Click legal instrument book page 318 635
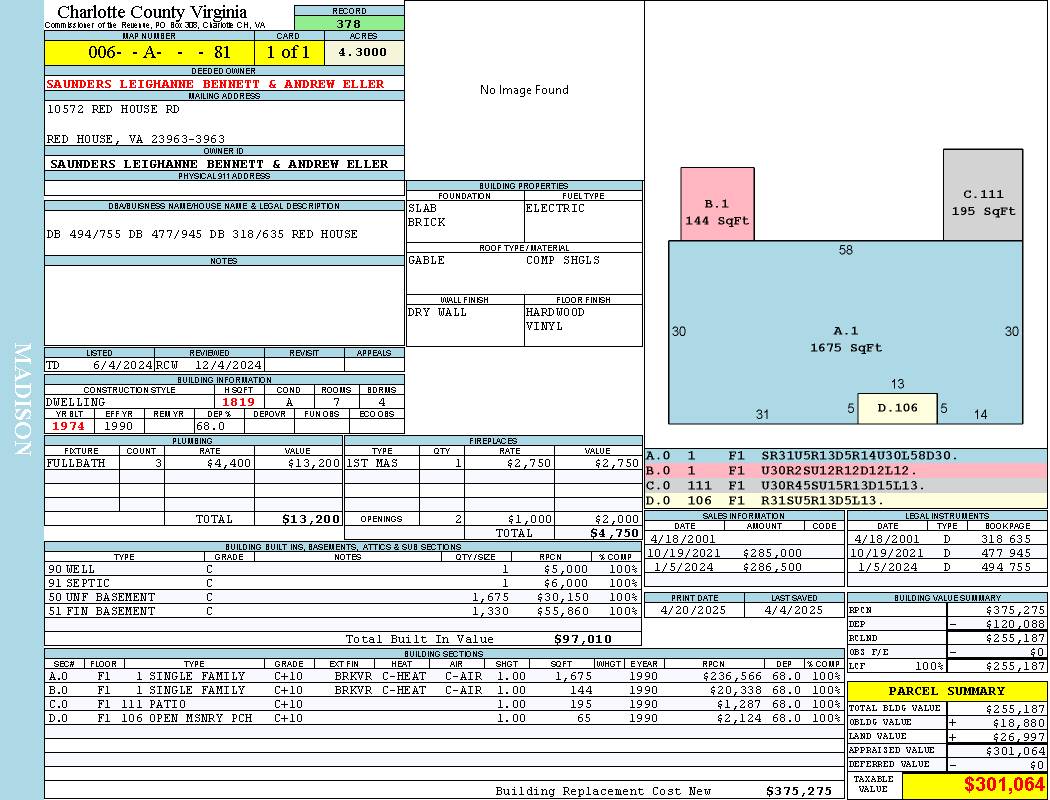This screenshot has width=1050, height=800. click(1006, 539)
